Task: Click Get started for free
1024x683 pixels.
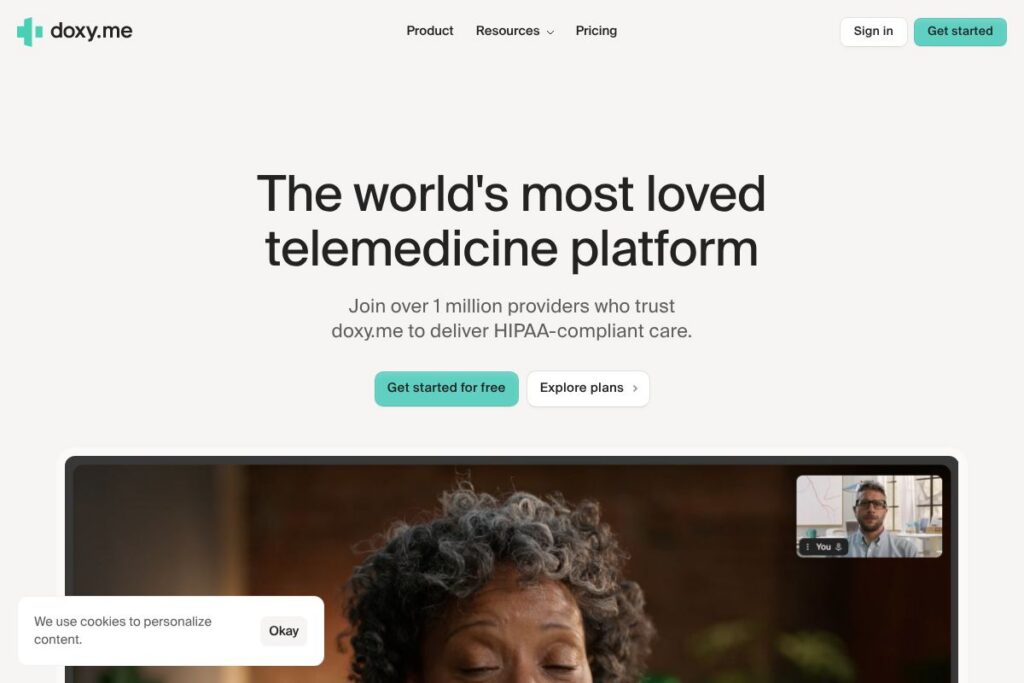Action: [x=446, y=389]
